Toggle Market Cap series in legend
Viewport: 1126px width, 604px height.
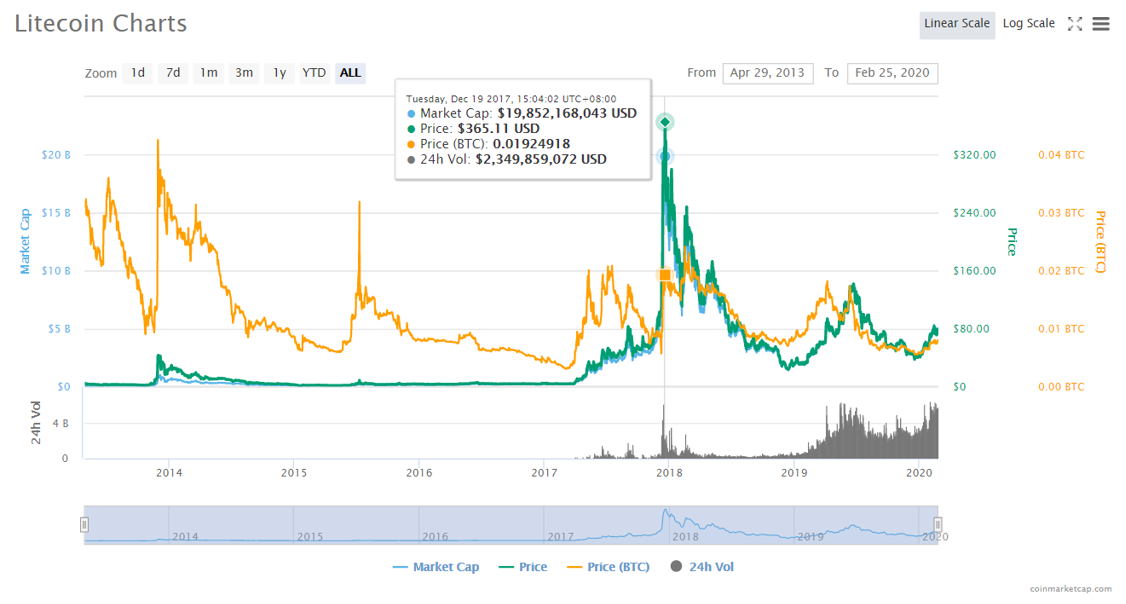click(x=436, y=567)
